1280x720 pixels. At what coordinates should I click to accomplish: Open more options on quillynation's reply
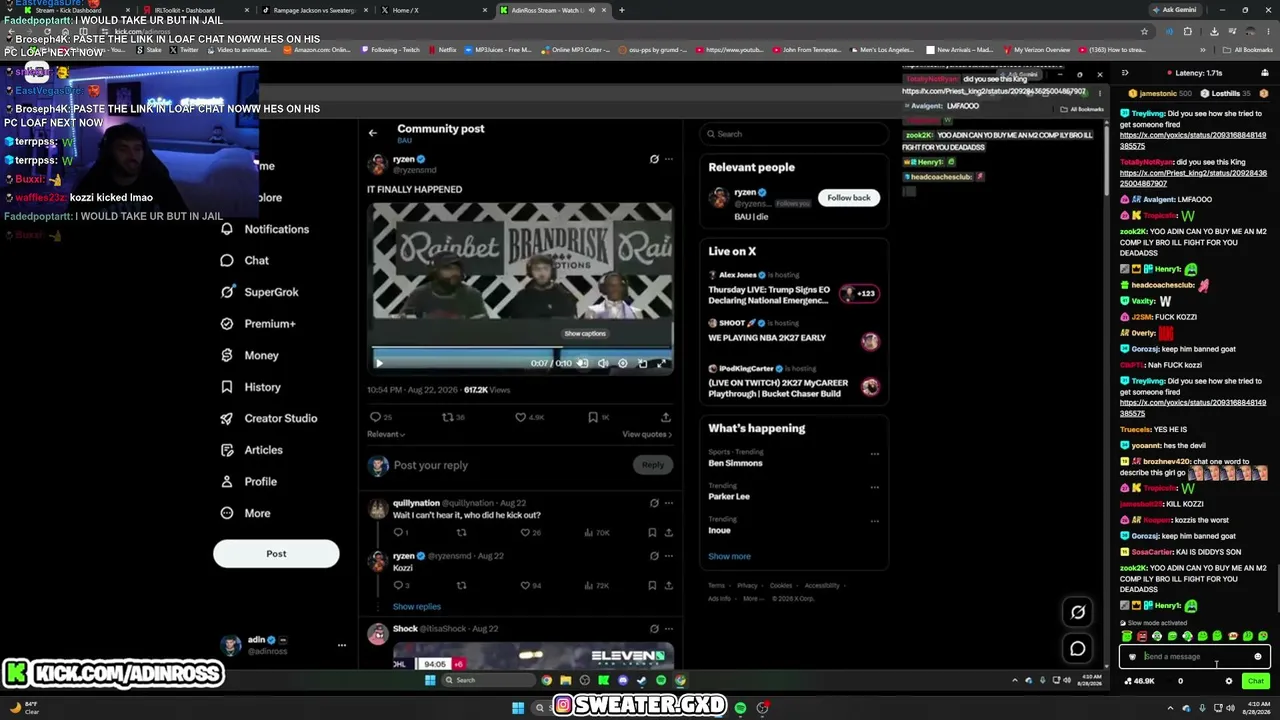pos(669,503)
